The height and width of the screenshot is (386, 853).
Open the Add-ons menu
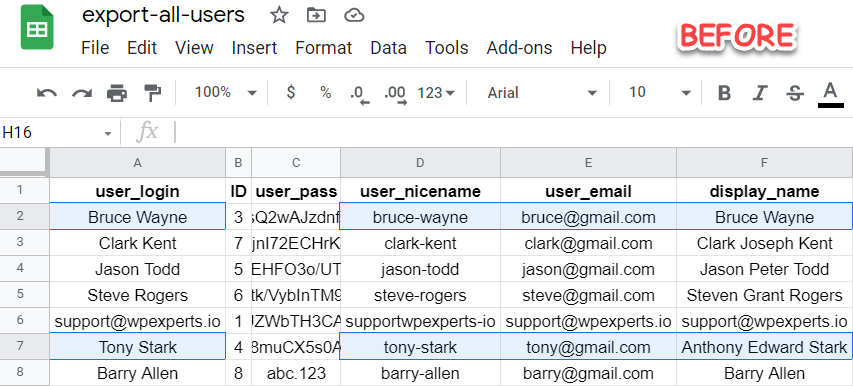[520, 48]
